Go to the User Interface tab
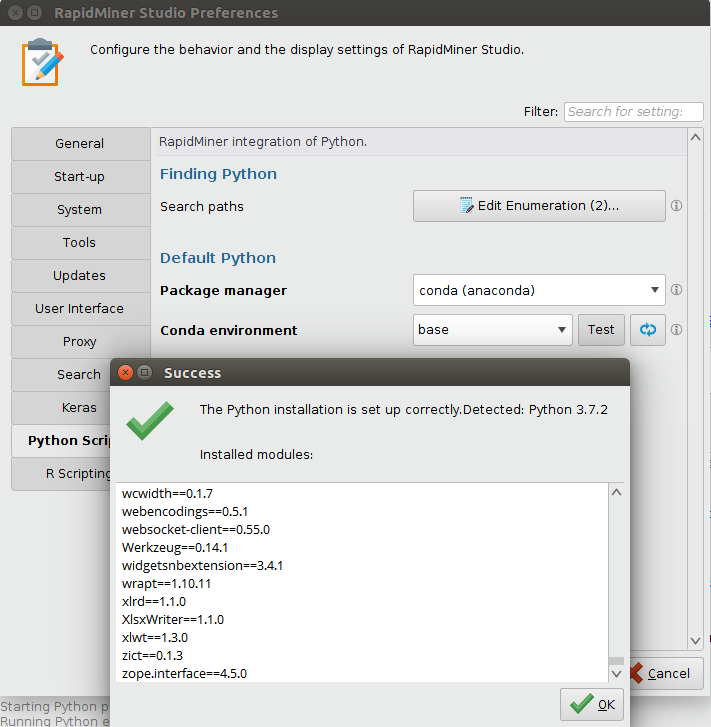The width and height of the screenshot is (711, 727). pyautogui.click(x=80, y=309)
